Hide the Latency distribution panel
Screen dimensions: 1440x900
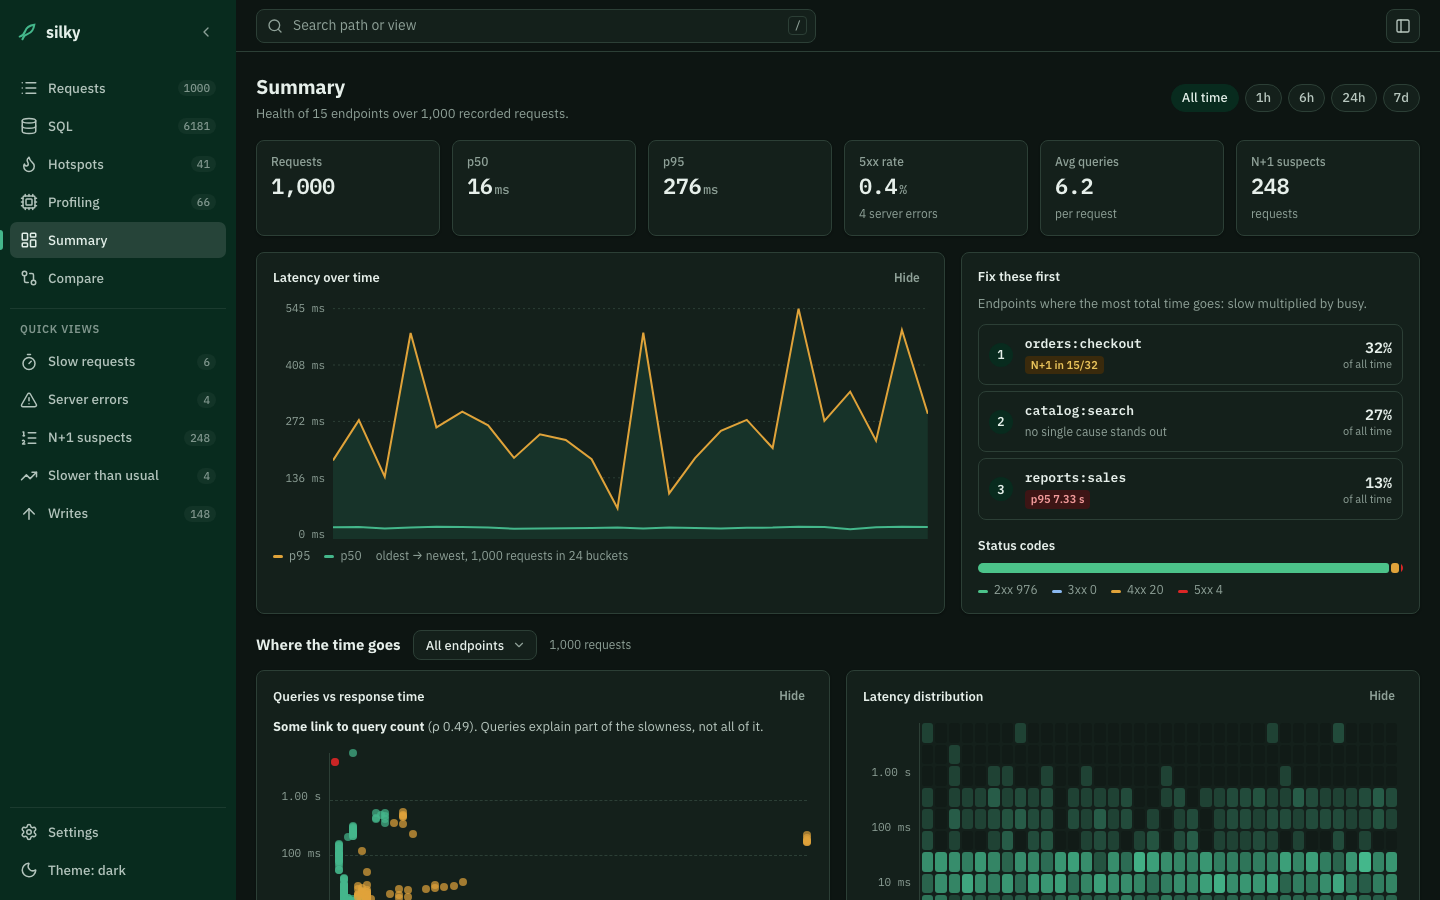tap(1382, 696)
